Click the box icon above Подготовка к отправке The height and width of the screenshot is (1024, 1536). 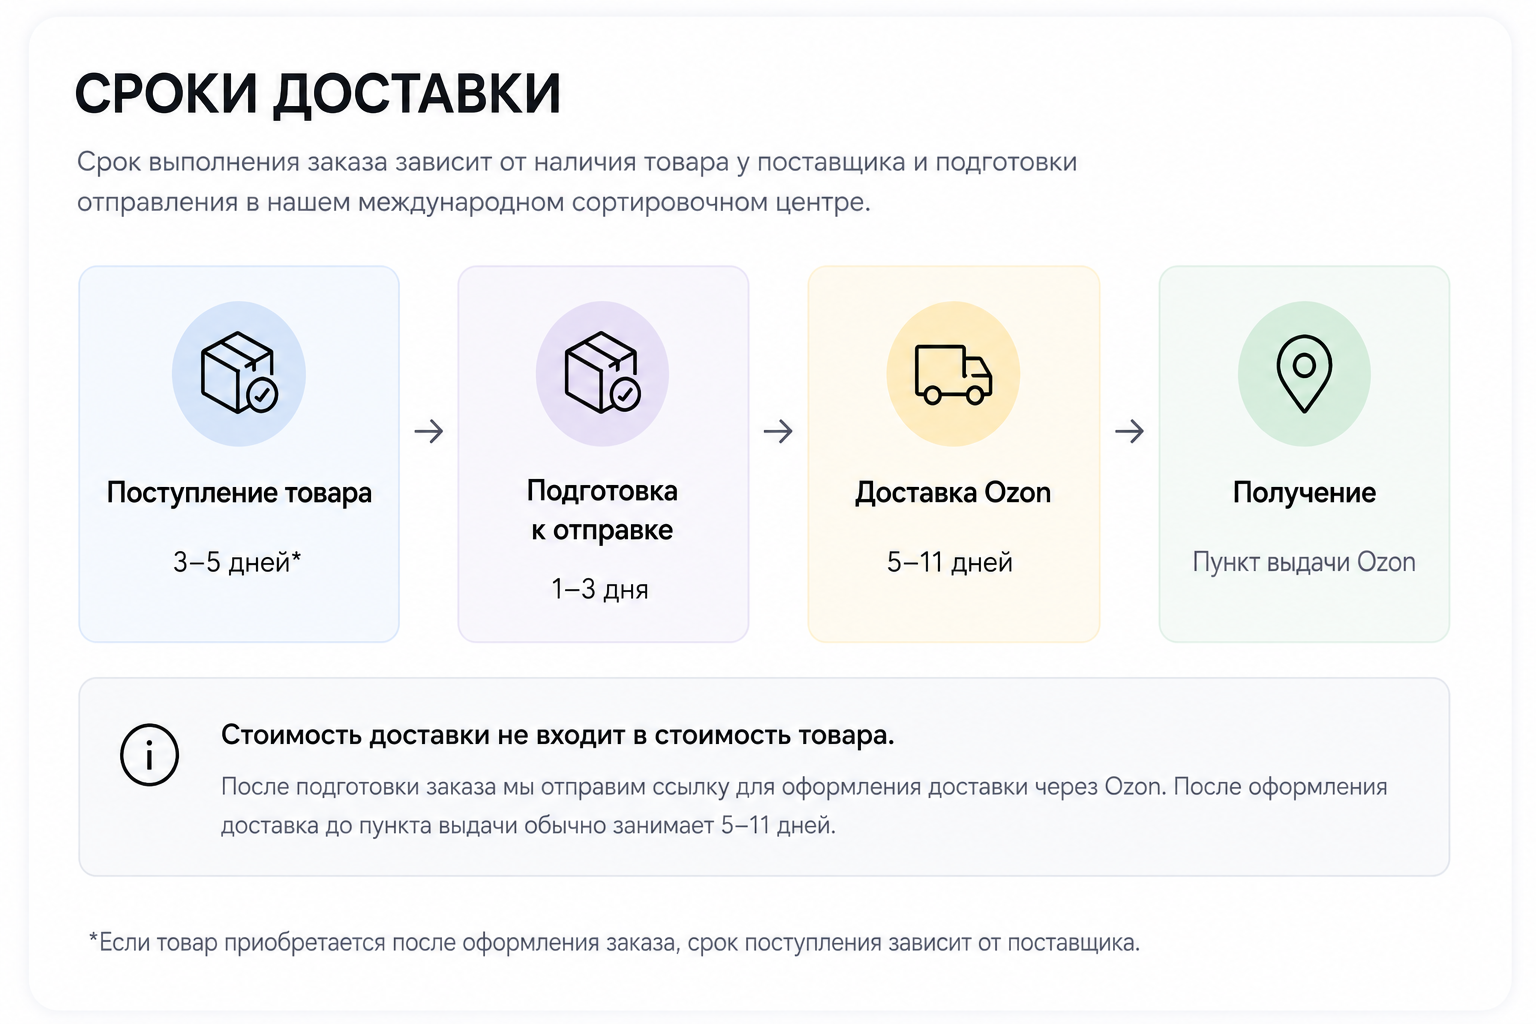coord(602,373)
